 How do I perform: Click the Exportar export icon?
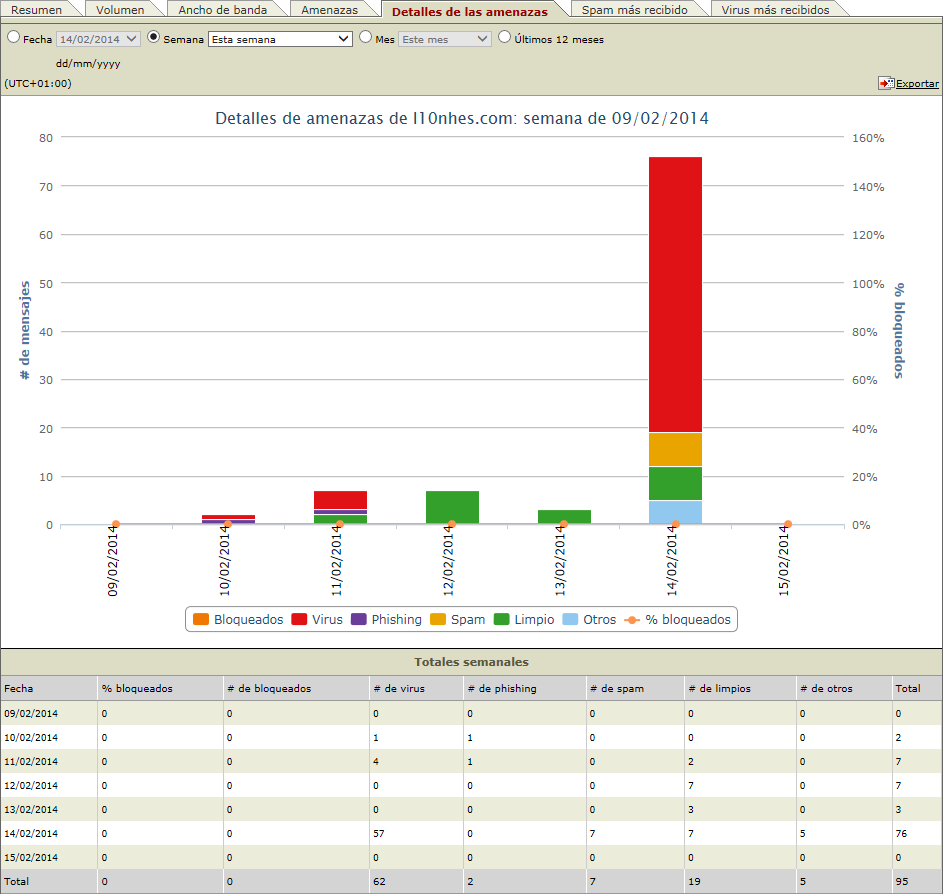(x=884, y=84)
